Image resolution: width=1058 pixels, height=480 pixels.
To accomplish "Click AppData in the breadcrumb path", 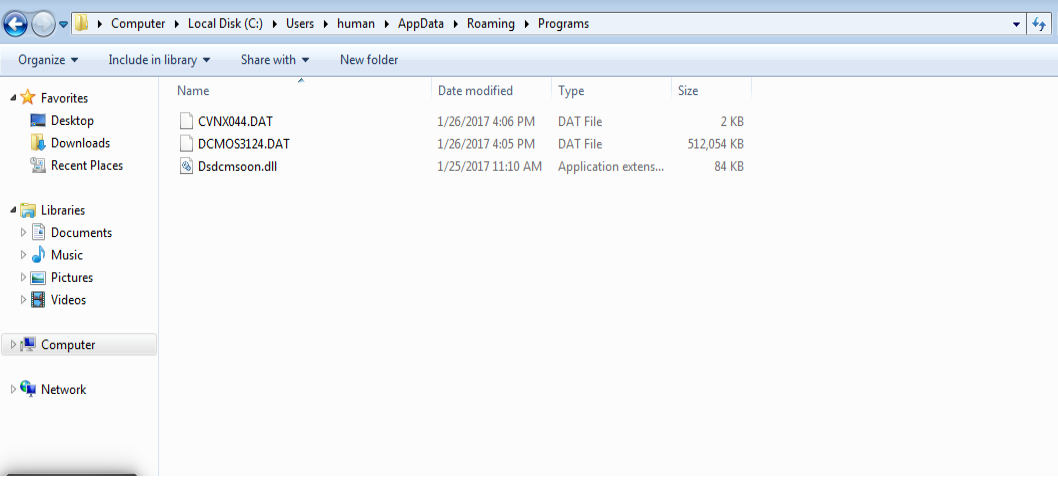I will click(420, 23).
